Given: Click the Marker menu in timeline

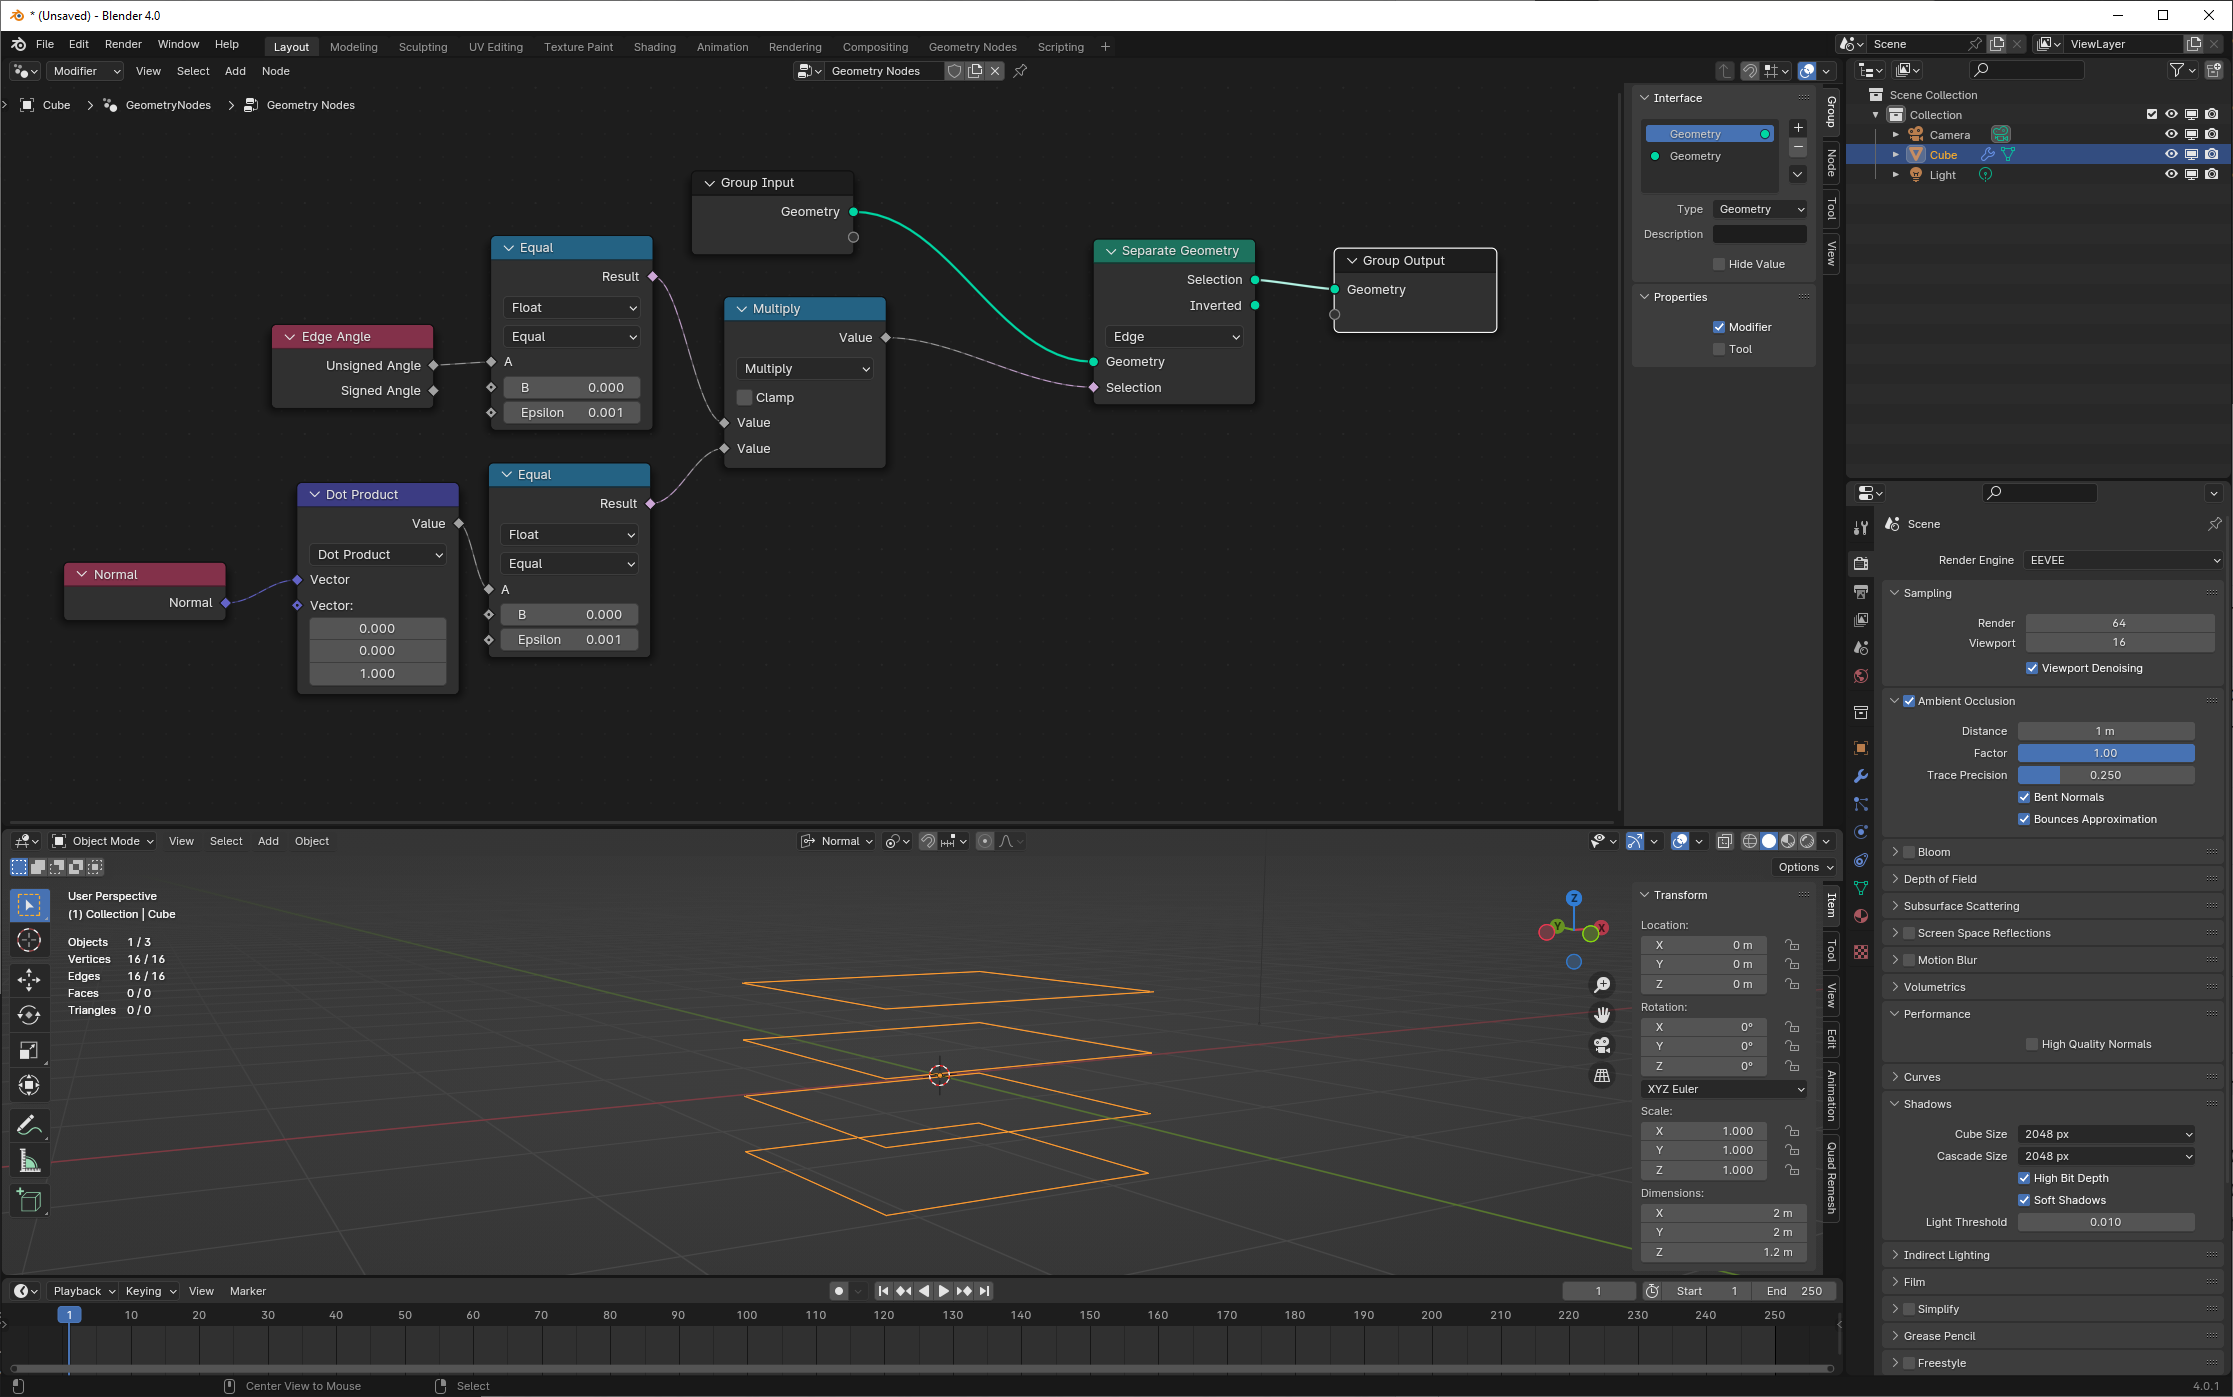Looking at the screenshot, I should 248,1291.
